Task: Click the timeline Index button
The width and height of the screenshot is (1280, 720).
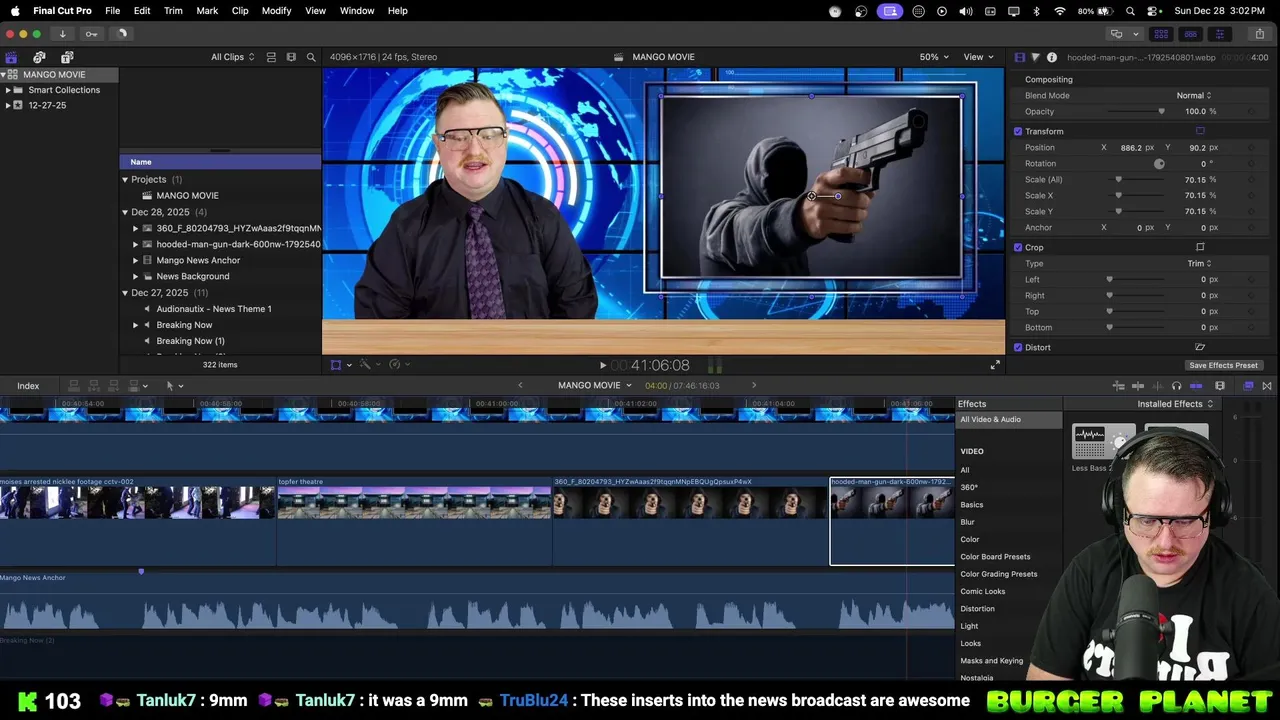Action: pyautogui.click(x=28, y=386)
